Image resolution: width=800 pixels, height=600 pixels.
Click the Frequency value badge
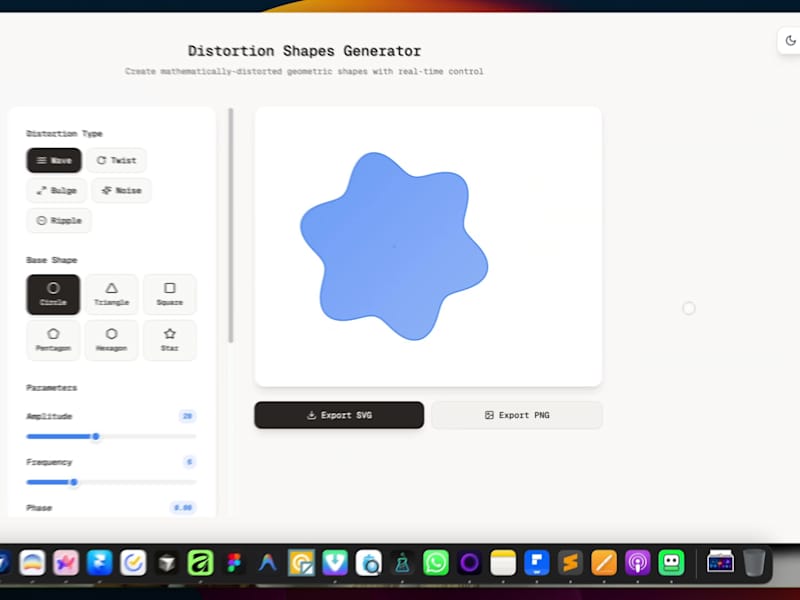click(189, 462)
